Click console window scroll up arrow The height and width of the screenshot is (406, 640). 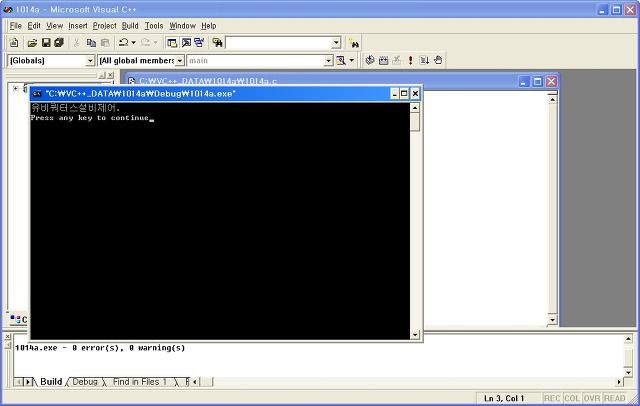[x=415, y=108]
